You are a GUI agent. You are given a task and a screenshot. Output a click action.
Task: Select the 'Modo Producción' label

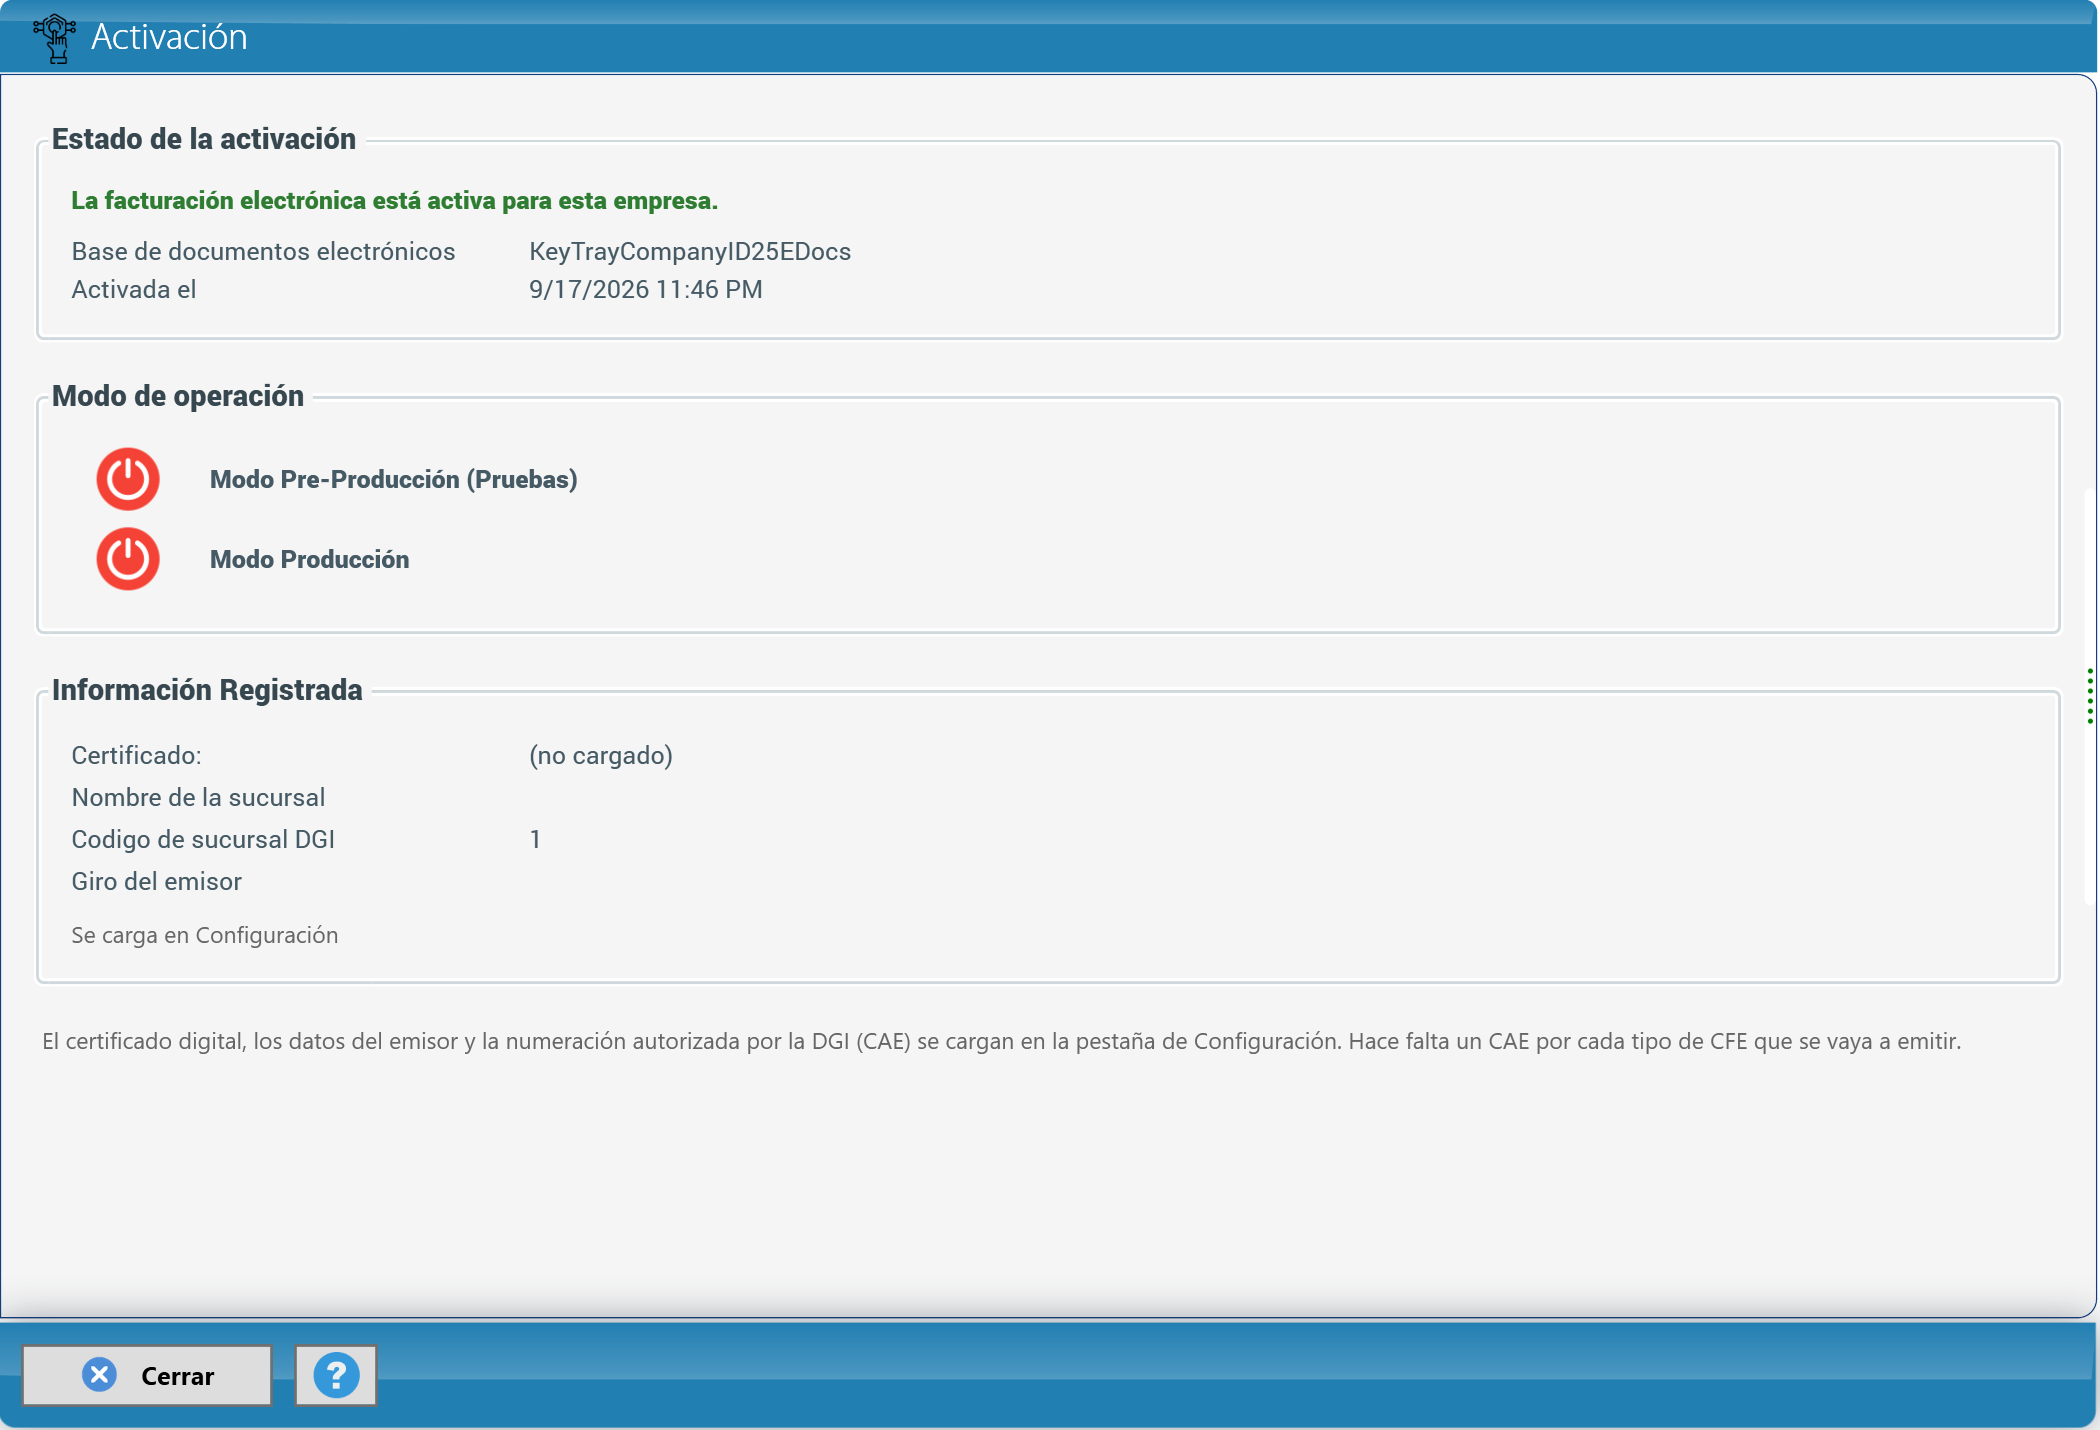(309, 559)
